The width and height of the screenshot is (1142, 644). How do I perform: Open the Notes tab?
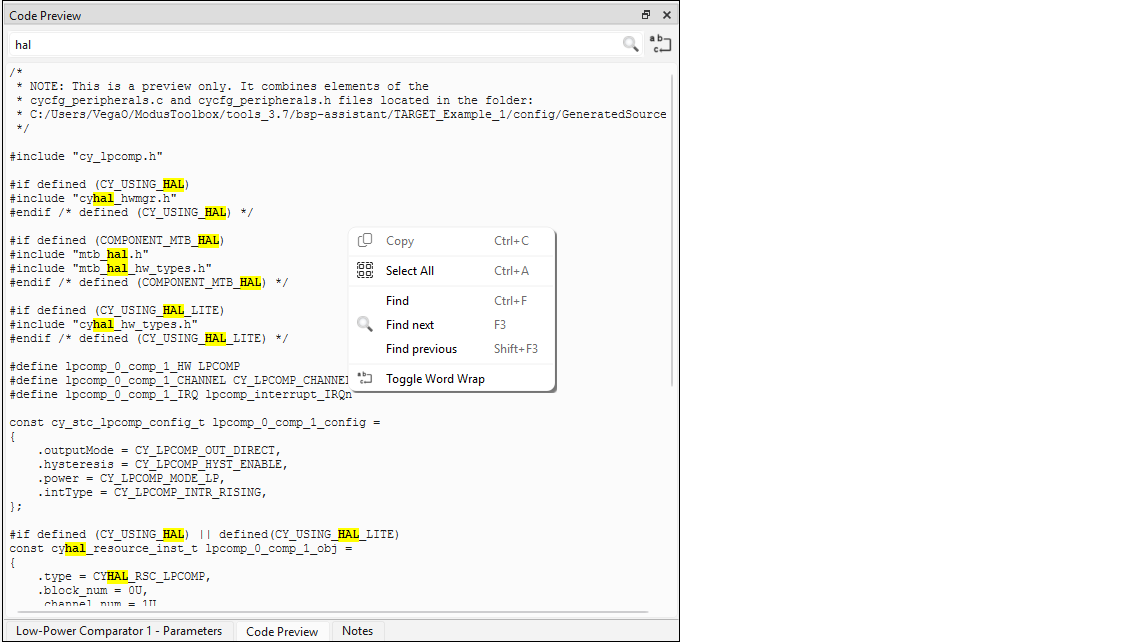point(357,631)
